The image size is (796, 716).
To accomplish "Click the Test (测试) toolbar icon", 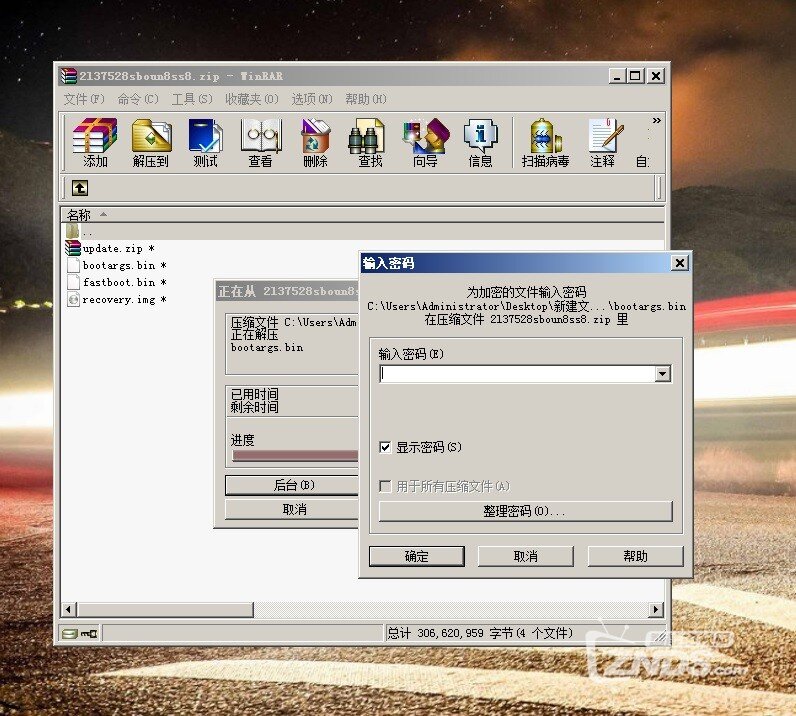I will (205, 142).
